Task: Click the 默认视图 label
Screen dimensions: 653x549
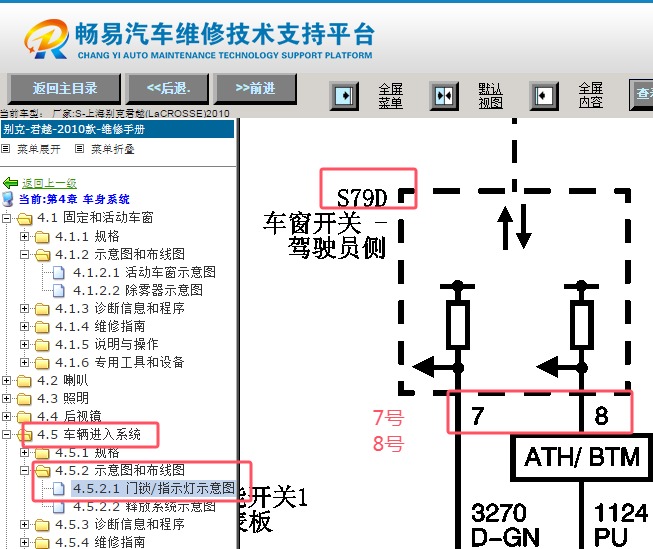Action: (x=491, y=96)
